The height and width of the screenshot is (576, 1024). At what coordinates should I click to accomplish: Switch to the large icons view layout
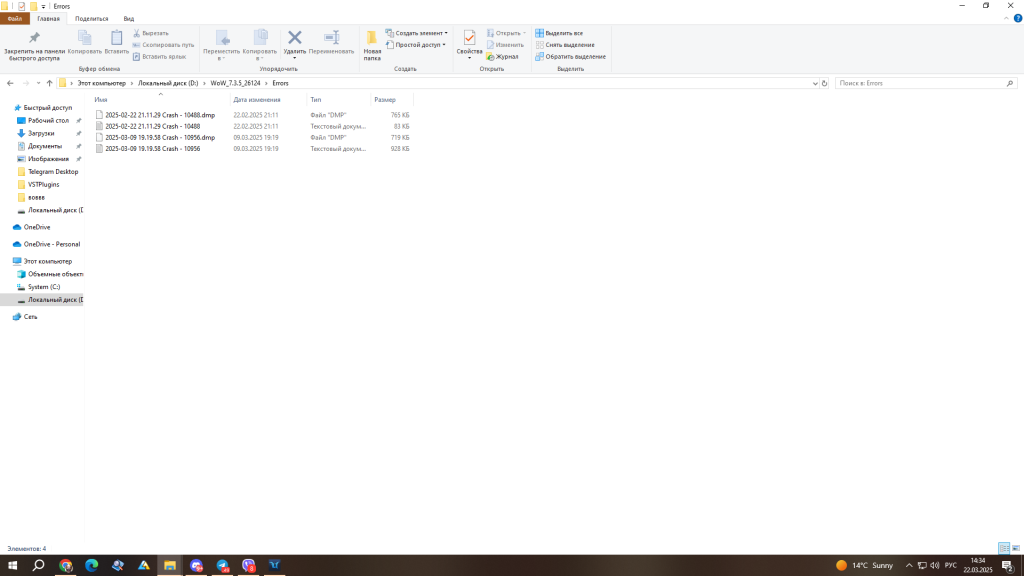[x=1015, y=548]
